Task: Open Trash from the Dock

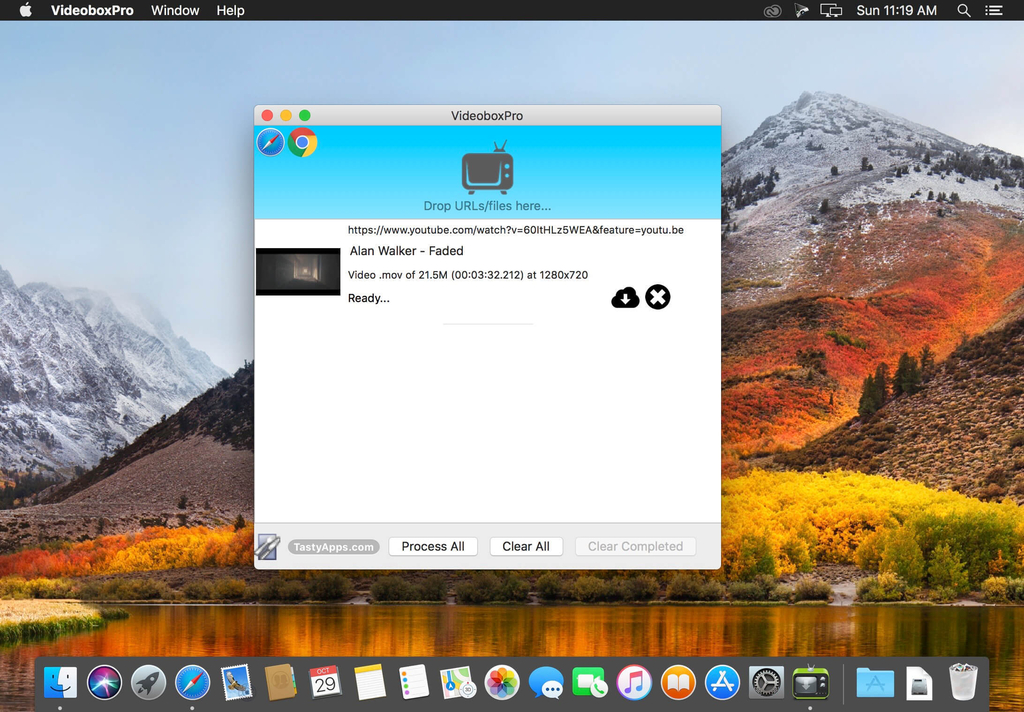Action: point(963,683)
